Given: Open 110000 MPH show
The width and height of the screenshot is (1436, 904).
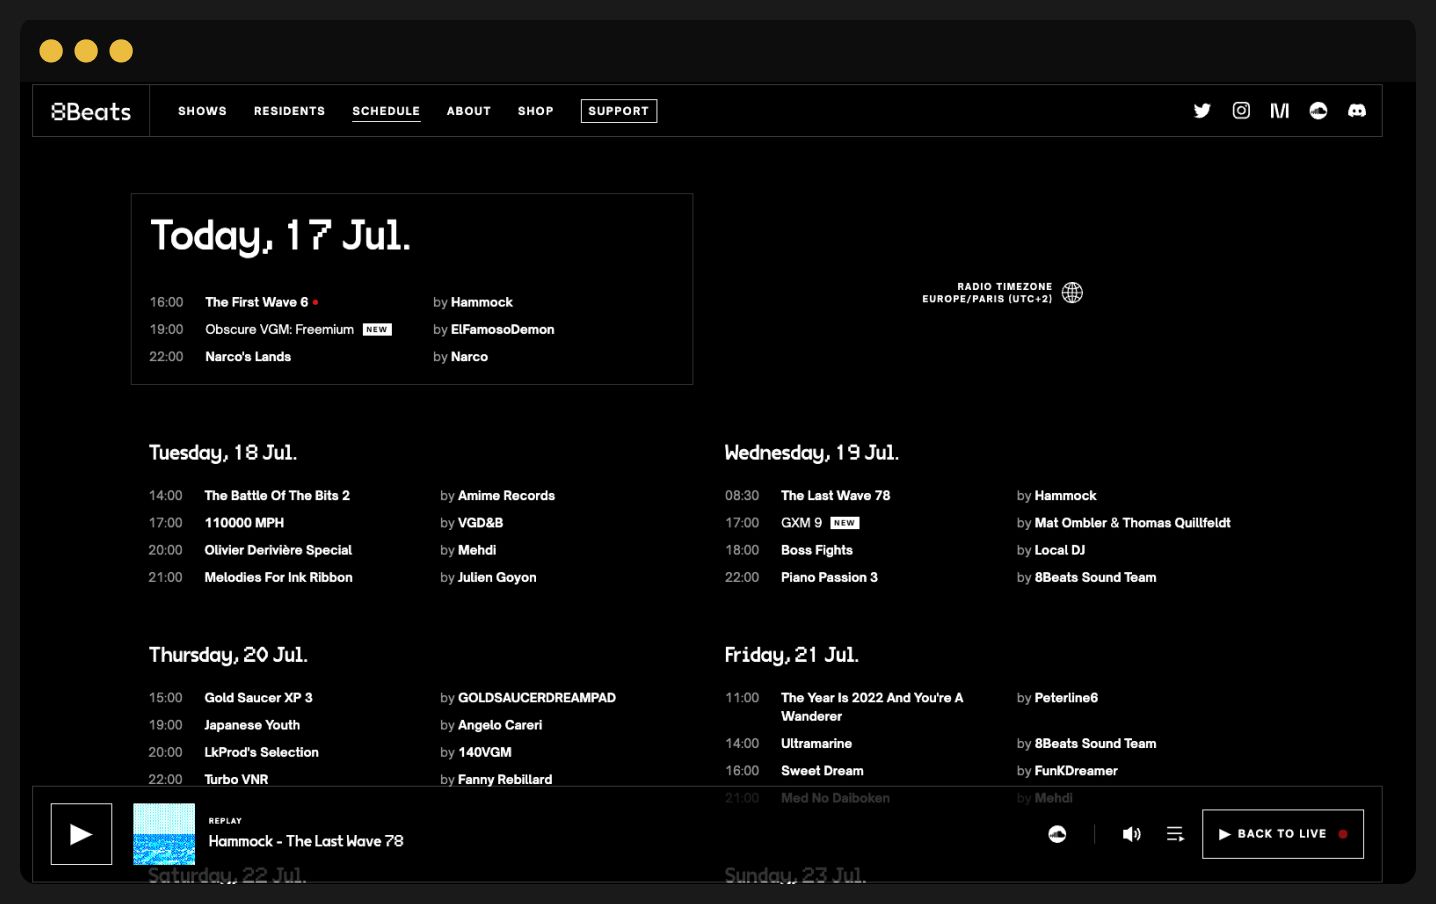Looking at the screenshot, I should 244,523.
